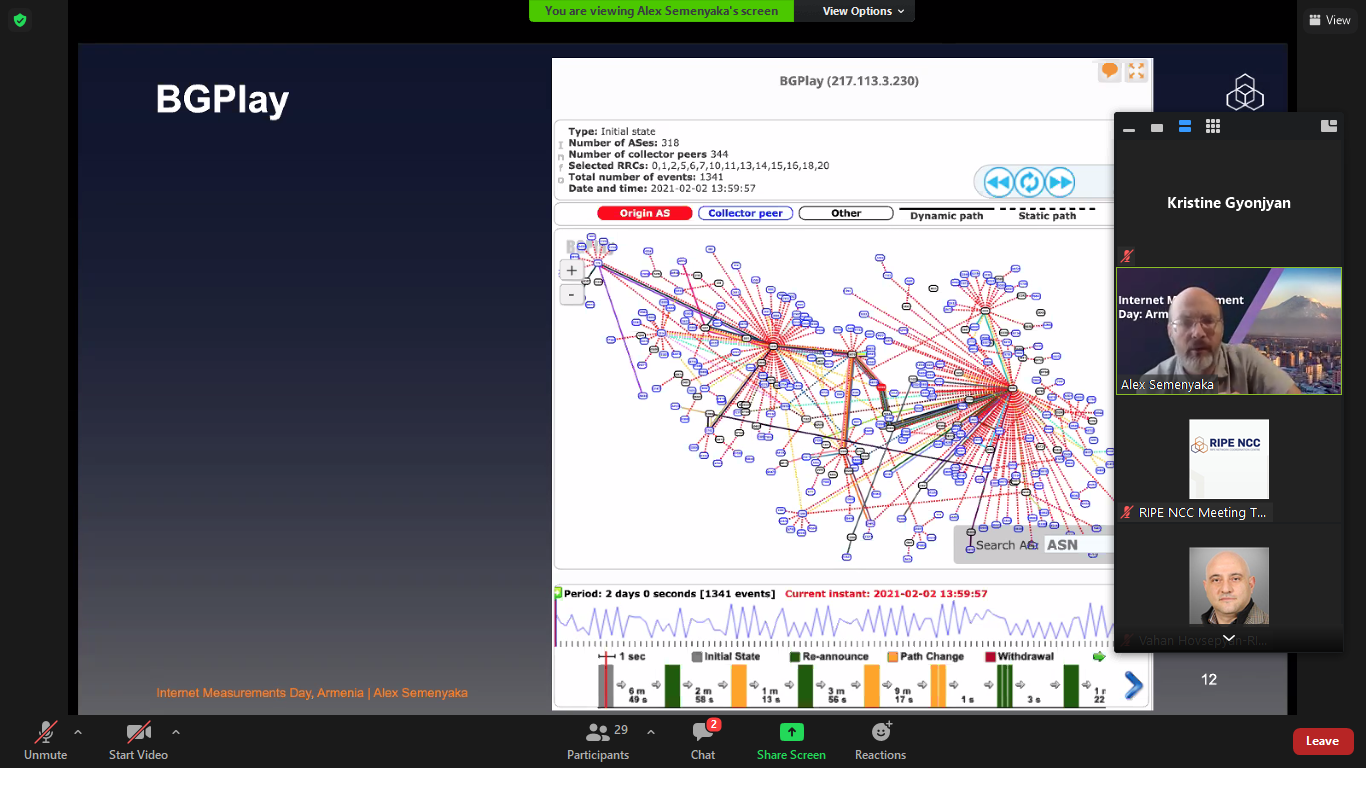
Task: Start Video camera toggle
Action: click(138, 742)
